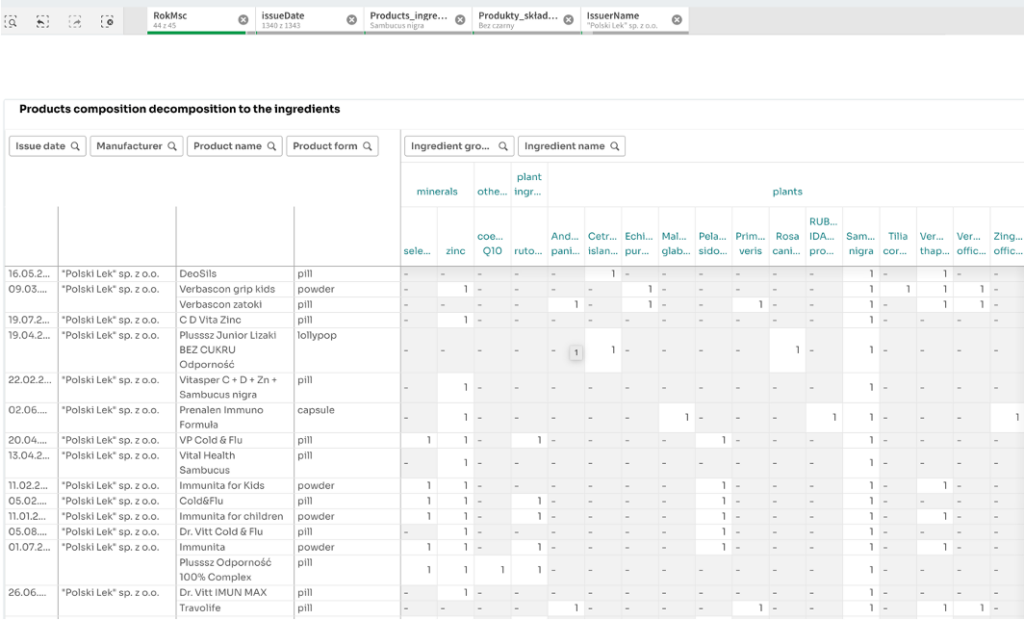The height and width of the screenshot is (620, 1024).
Task: Click search icon on Issue date field
Action: (x=75, y=146)
